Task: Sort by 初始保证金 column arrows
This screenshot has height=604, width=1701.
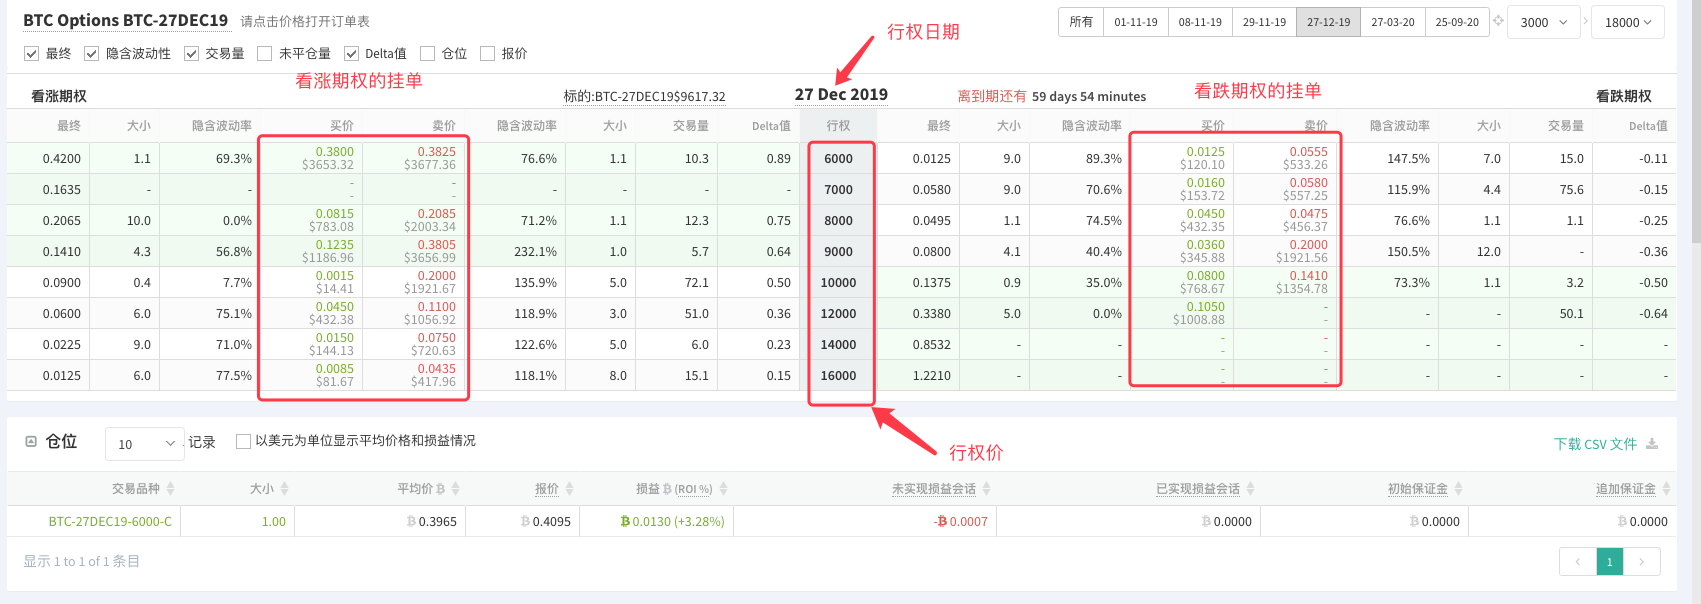Action: (x=1458, y=489)
